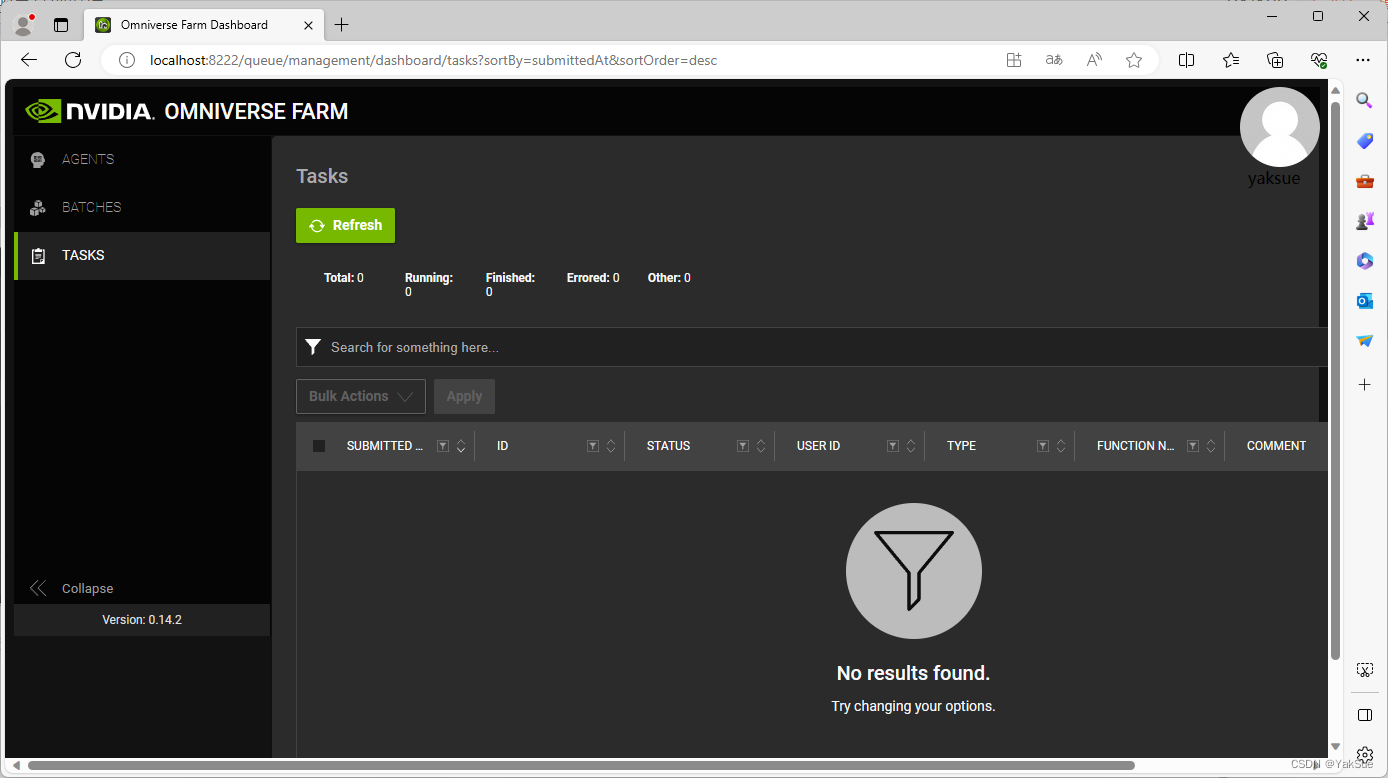Select the Omniverse Farm Dashboard tab

pos(203,24)
